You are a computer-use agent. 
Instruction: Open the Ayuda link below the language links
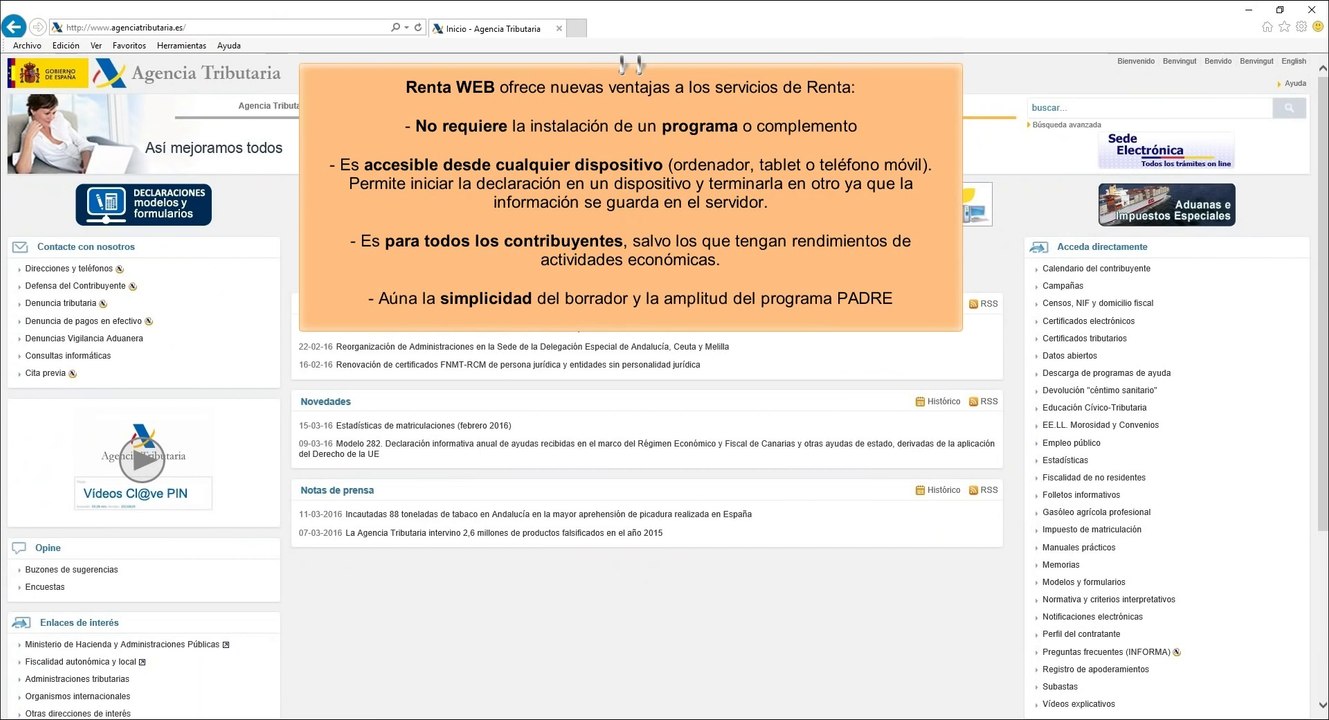1295,84
